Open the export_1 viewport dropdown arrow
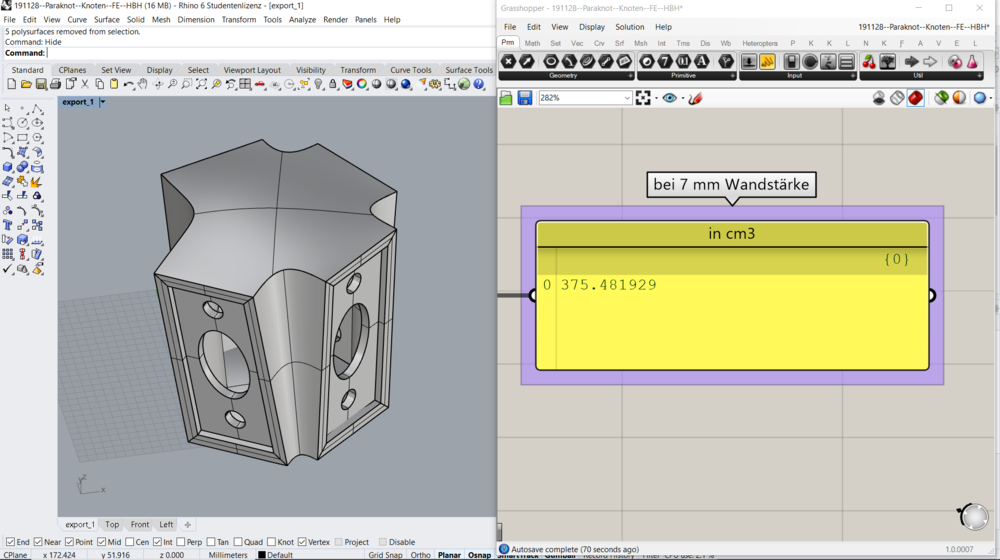The image size is (1000, 560). (x=102, y=102)
